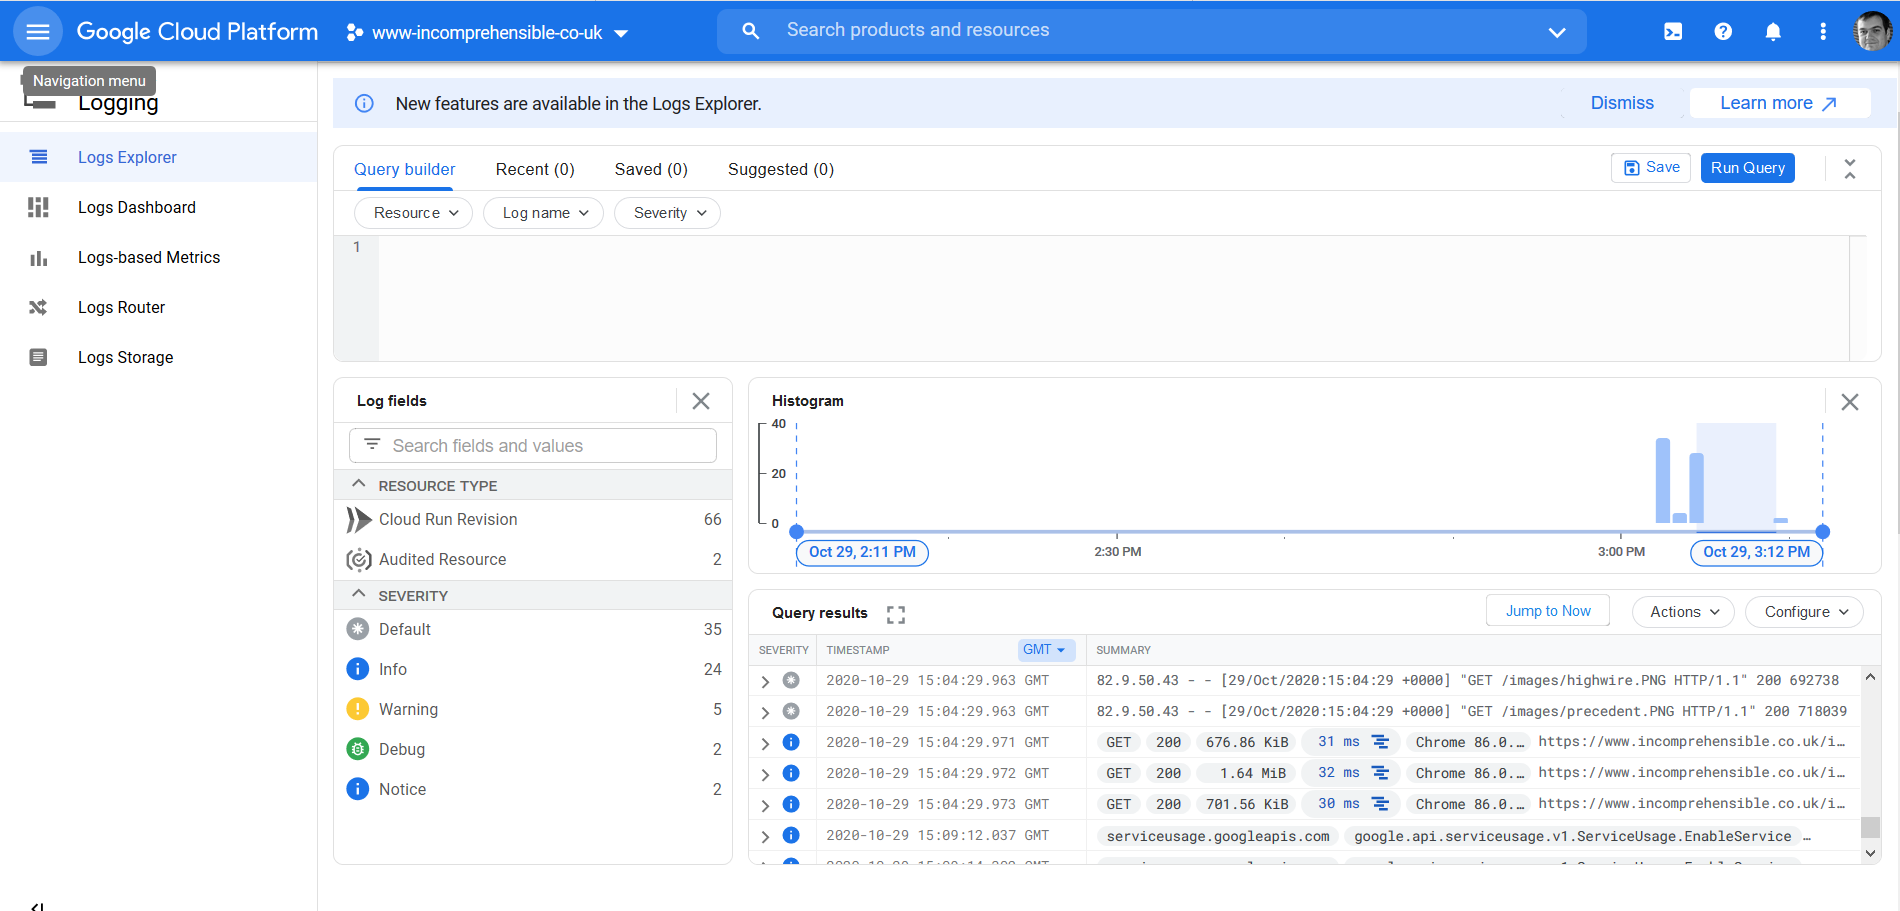Click the search magnifier icon

click(751, 31)
